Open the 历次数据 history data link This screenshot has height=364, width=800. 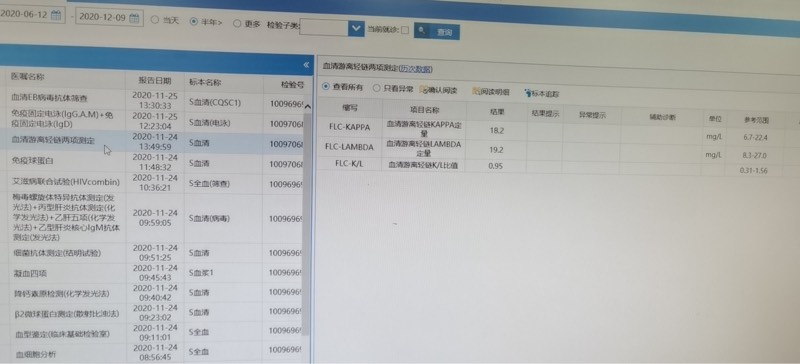tap(415, 69)
